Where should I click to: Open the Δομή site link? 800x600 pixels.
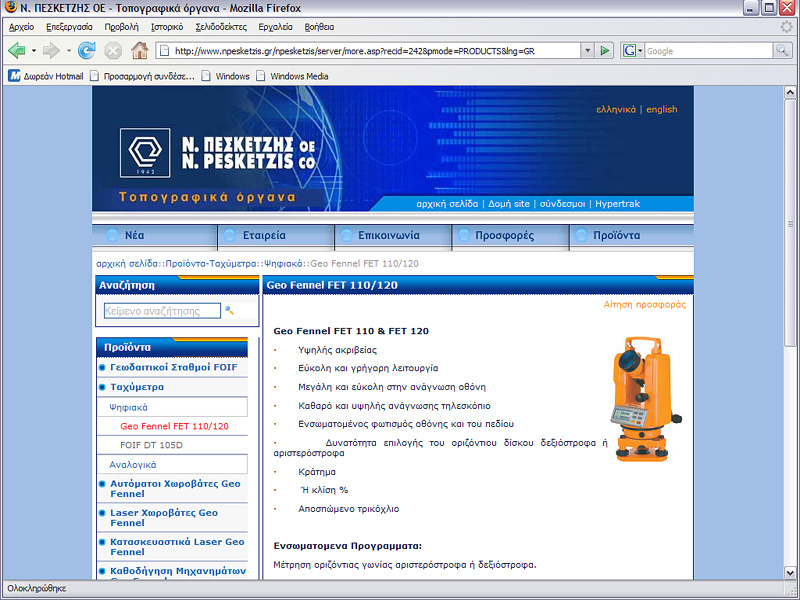pyautogui.click(x=509, y=204)
